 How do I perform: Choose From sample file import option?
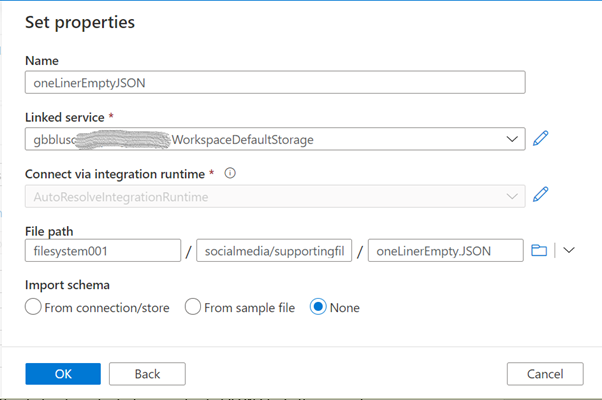coord(194,307)
